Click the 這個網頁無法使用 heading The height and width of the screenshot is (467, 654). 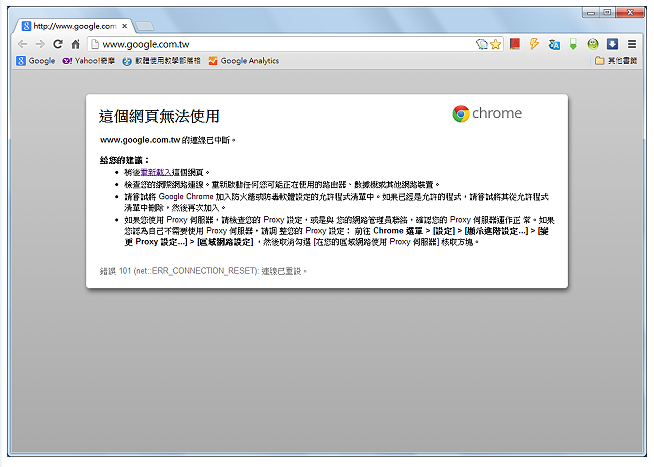pos(159,116)
